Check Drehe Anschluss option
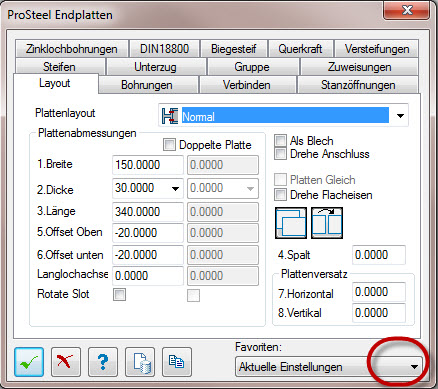 280,154
